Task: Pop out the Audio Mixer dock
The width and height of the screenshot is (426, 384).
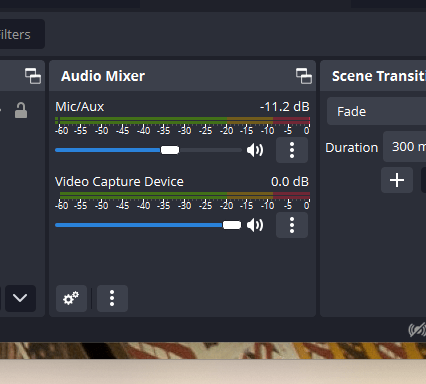Action: click(304, 76)
